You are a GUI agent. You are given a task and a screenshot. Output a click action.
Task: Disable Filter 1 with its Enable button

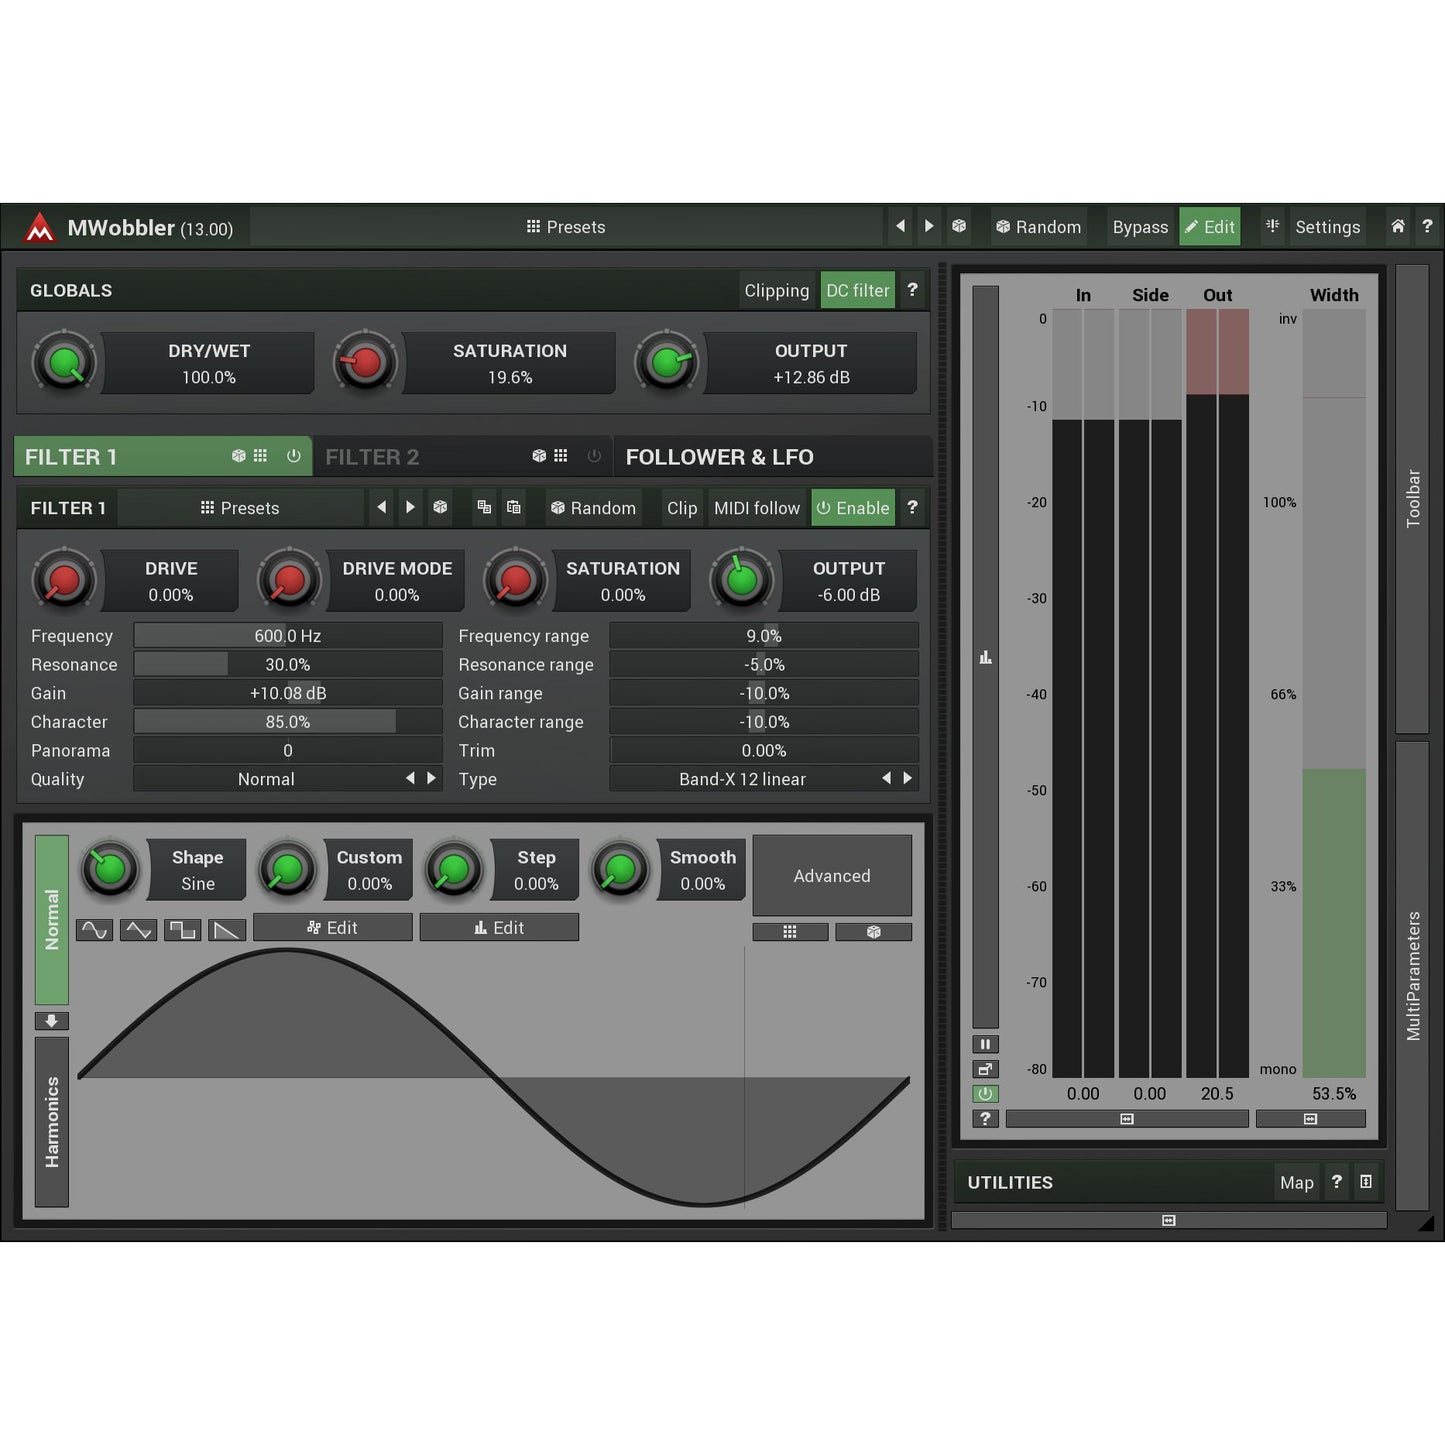point(853,507)
